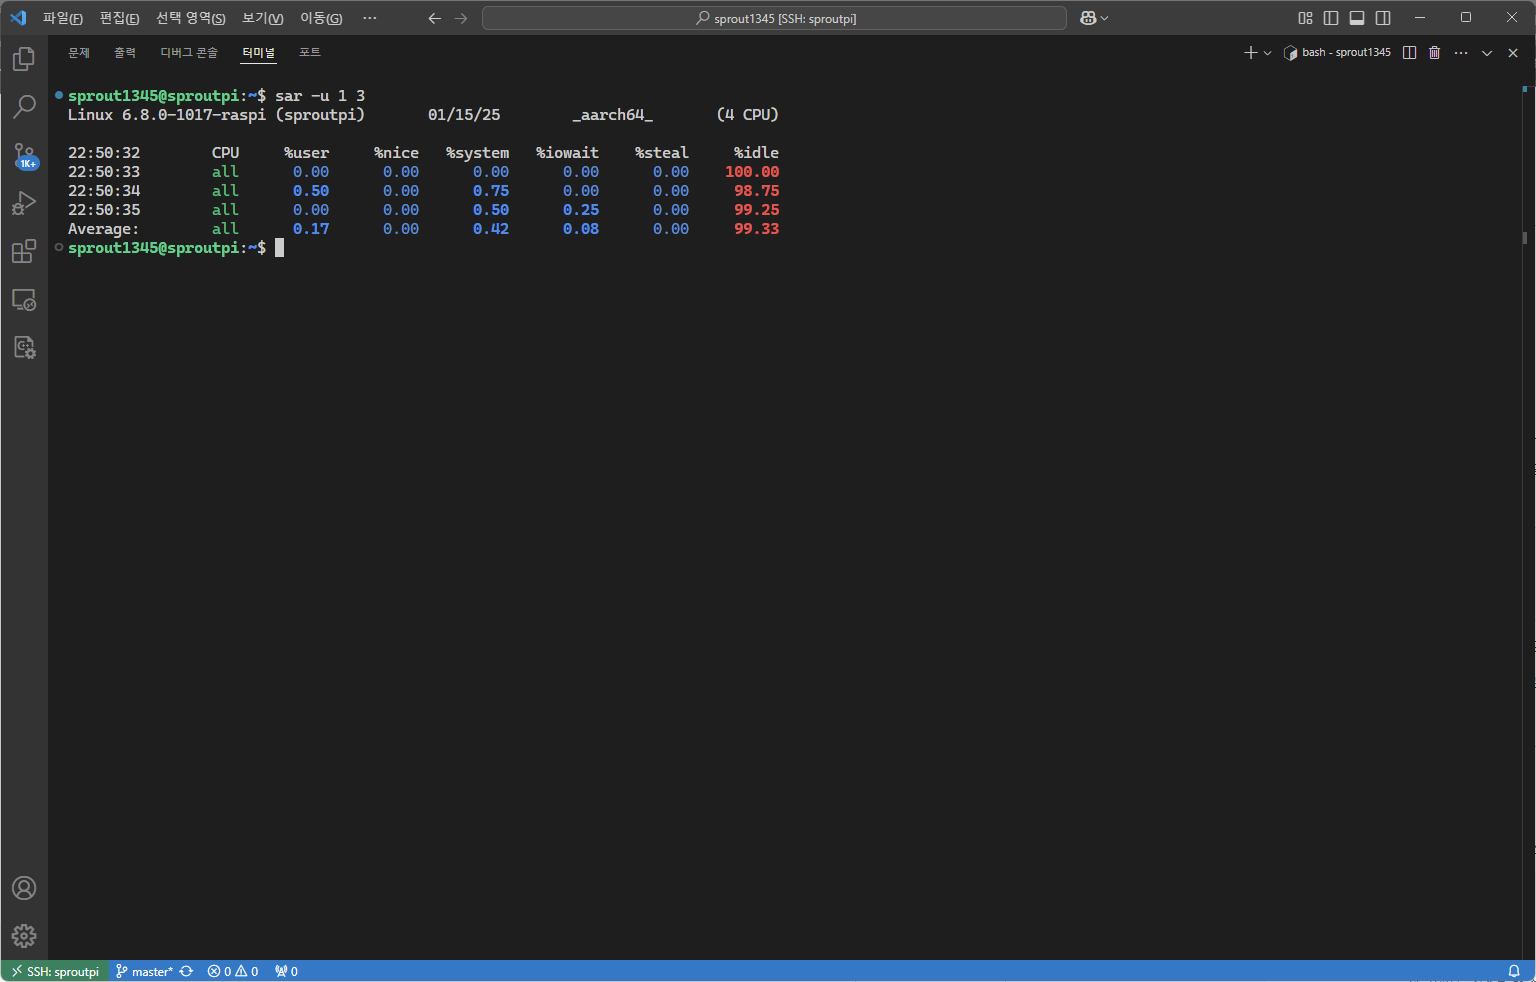The image size is (1536, 982).
Task: Click the terminal prompt cursor
Action: click(x=280, y=248)
